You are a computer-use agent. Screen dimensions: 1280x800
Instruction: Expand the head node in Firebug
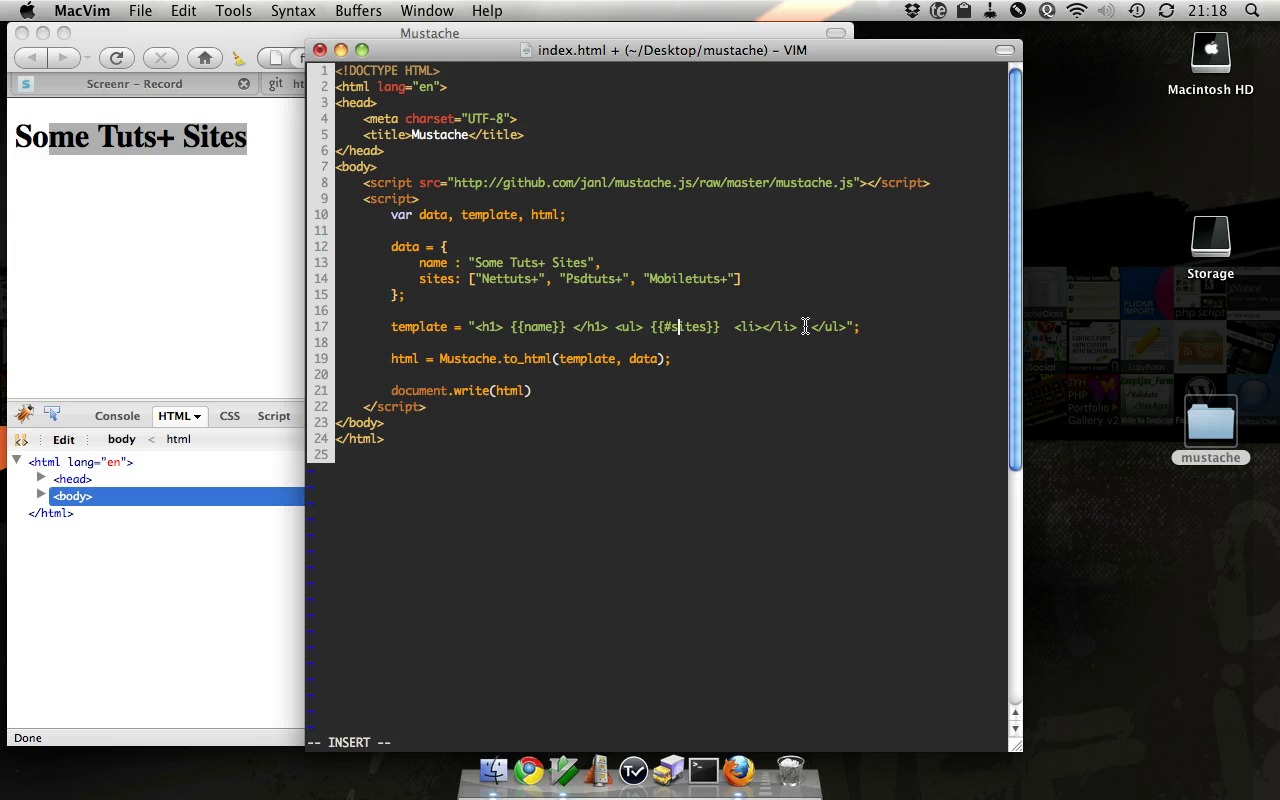[x=41, y=478]
